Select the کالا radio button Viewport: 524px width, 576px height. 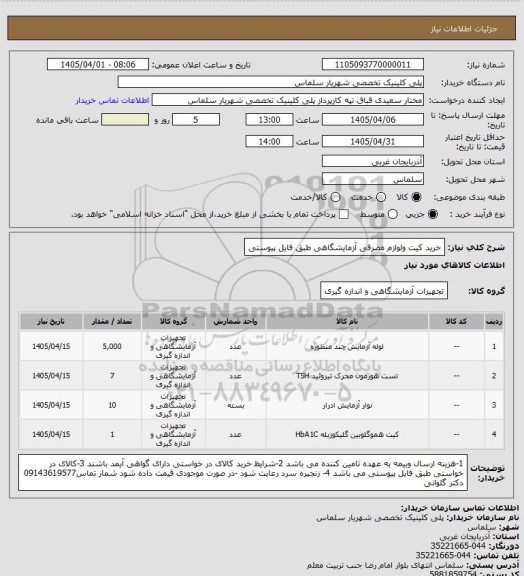point(416,197)
